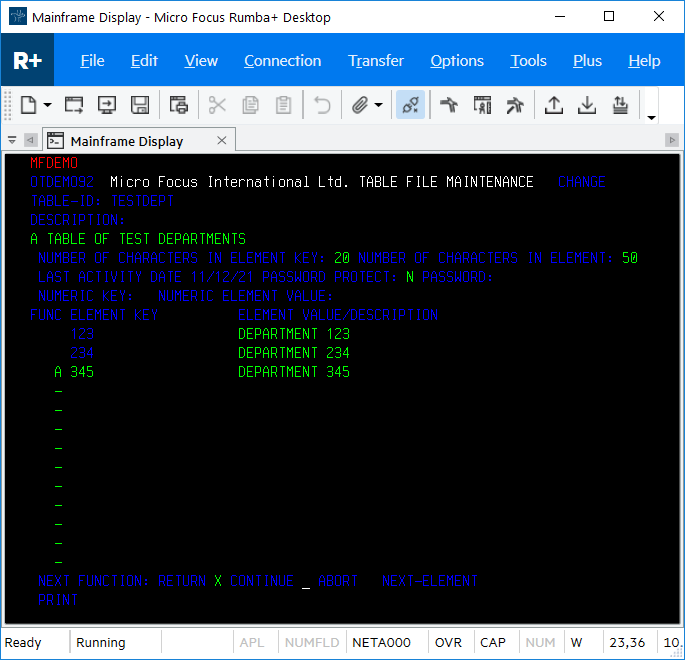Image resolution: width=685 pixels, height=660 pixels.
Task: Expand the New session dropdown arrow
Action: click(47, 105)
